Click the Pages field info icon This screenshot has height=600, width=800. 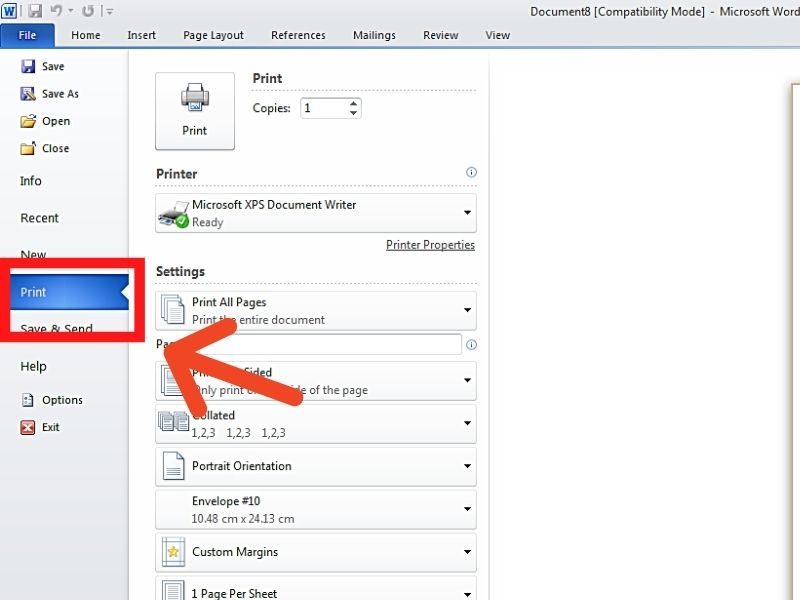pos(471,345)
